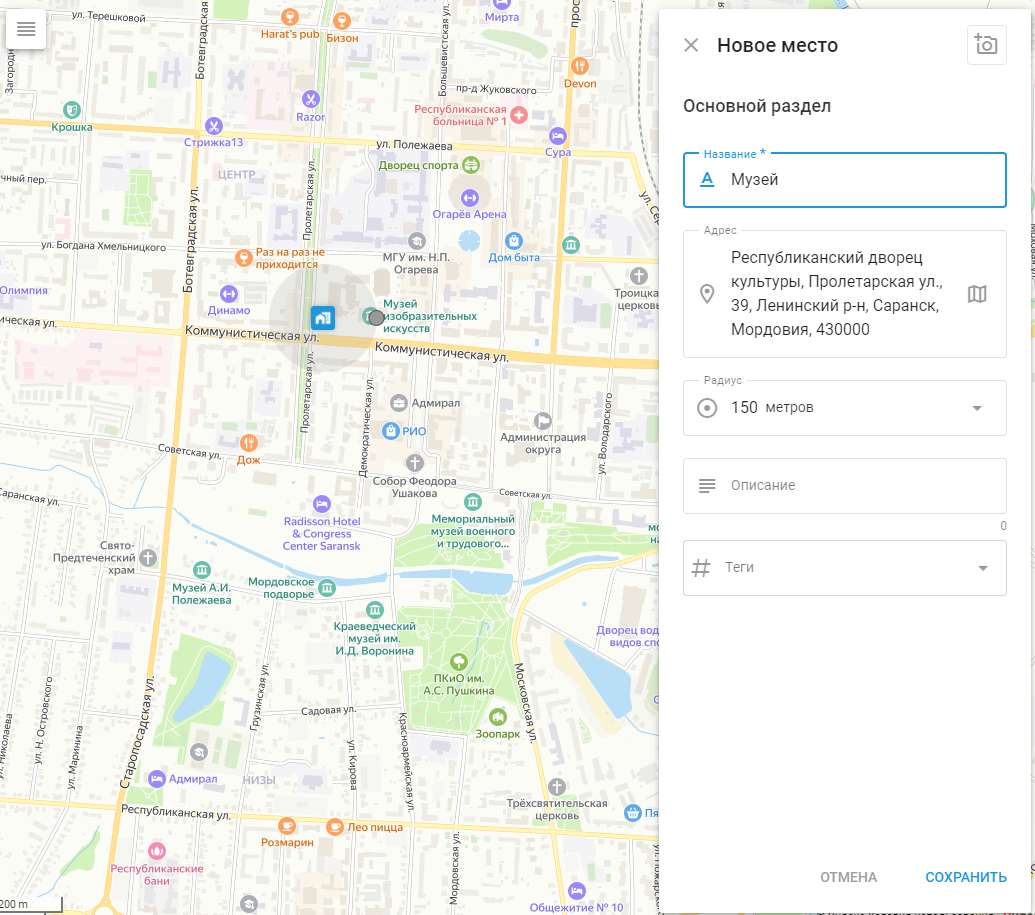Click the Крошка map marker icon
Screen dimensions: 1035x915
click(x=72, y=110)
